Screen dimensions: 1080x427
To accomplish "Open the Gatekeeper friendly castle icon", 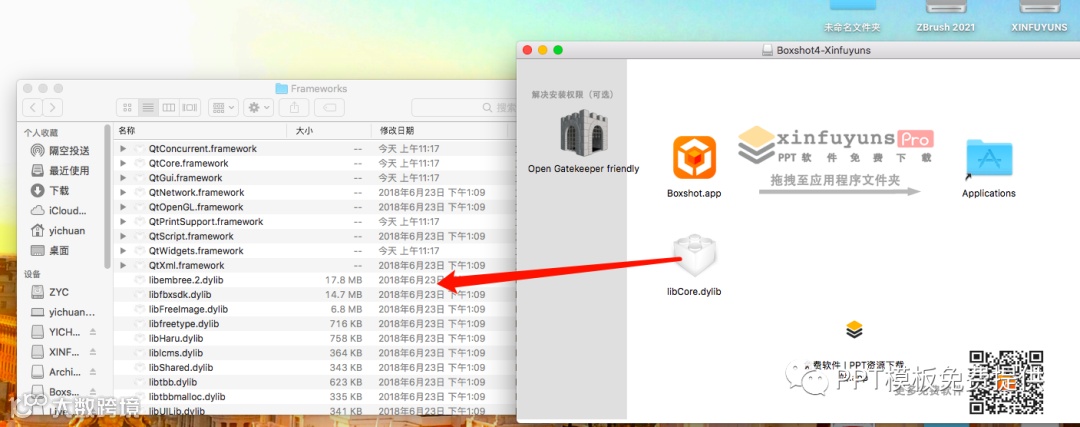I will pyautogui.click(x=583, y=131).
